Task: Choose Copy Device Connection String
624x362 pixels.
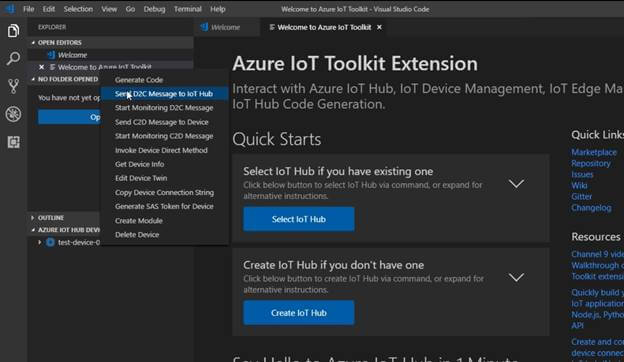Action: pyautogui.click(x=164, y=193)
